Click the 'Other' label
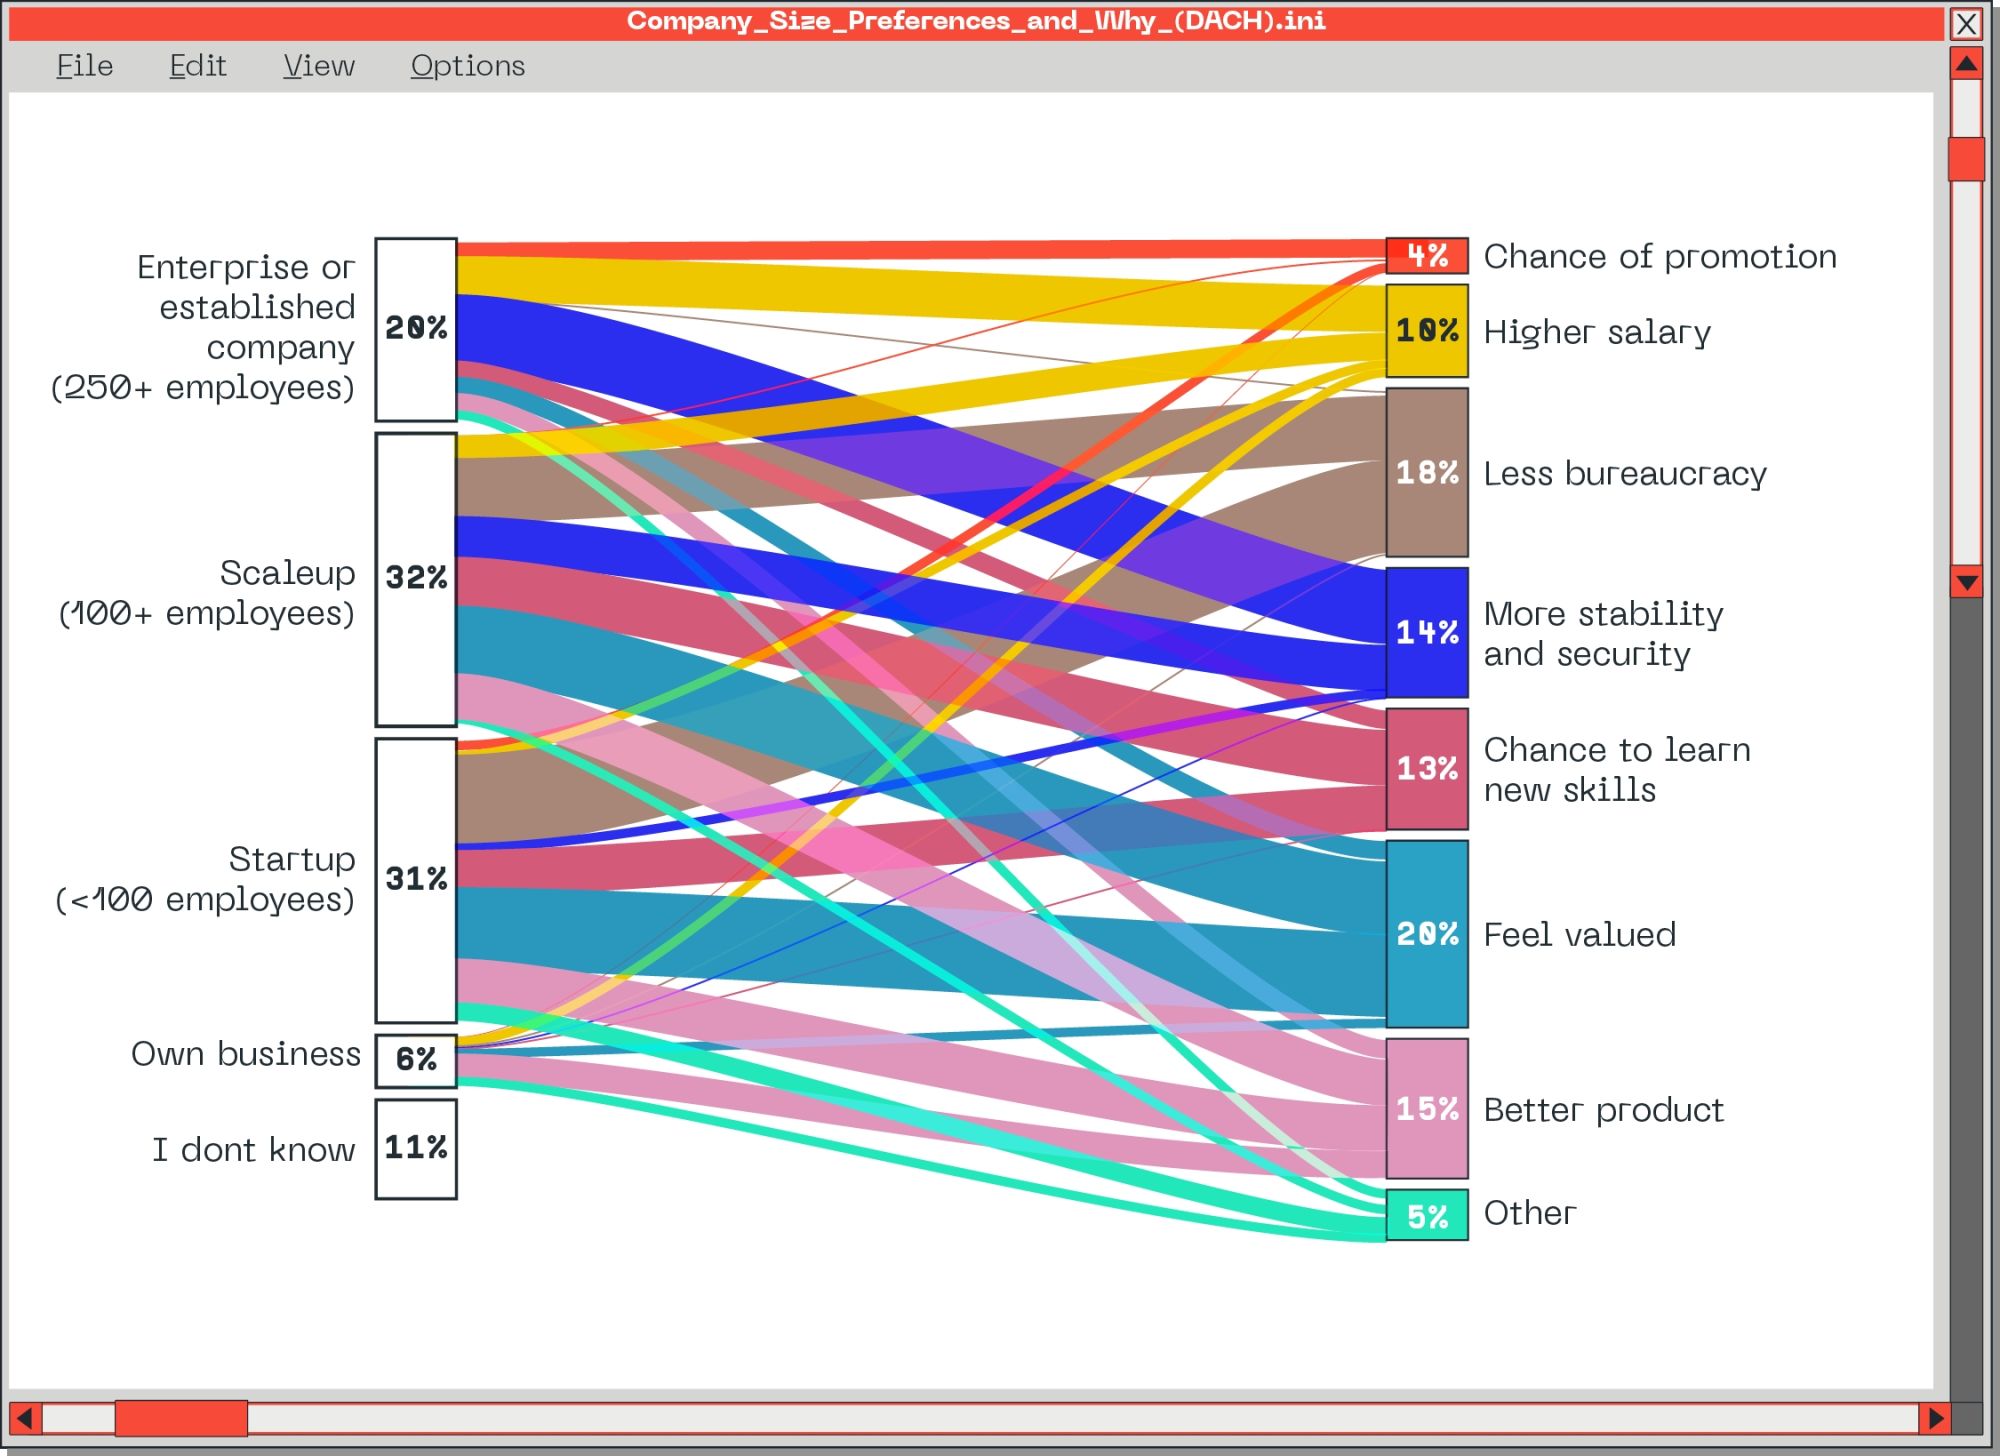2000x1456 pixels. tap(1529, 1213)
